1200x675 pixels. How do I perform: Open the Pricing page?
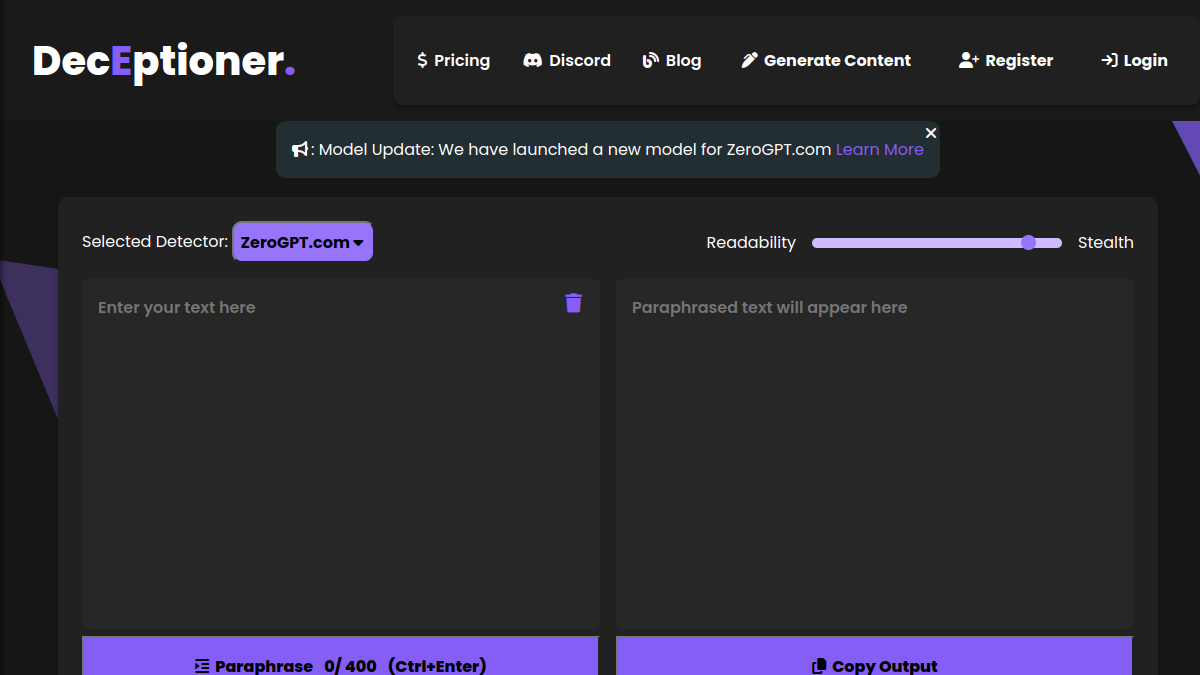453,61
